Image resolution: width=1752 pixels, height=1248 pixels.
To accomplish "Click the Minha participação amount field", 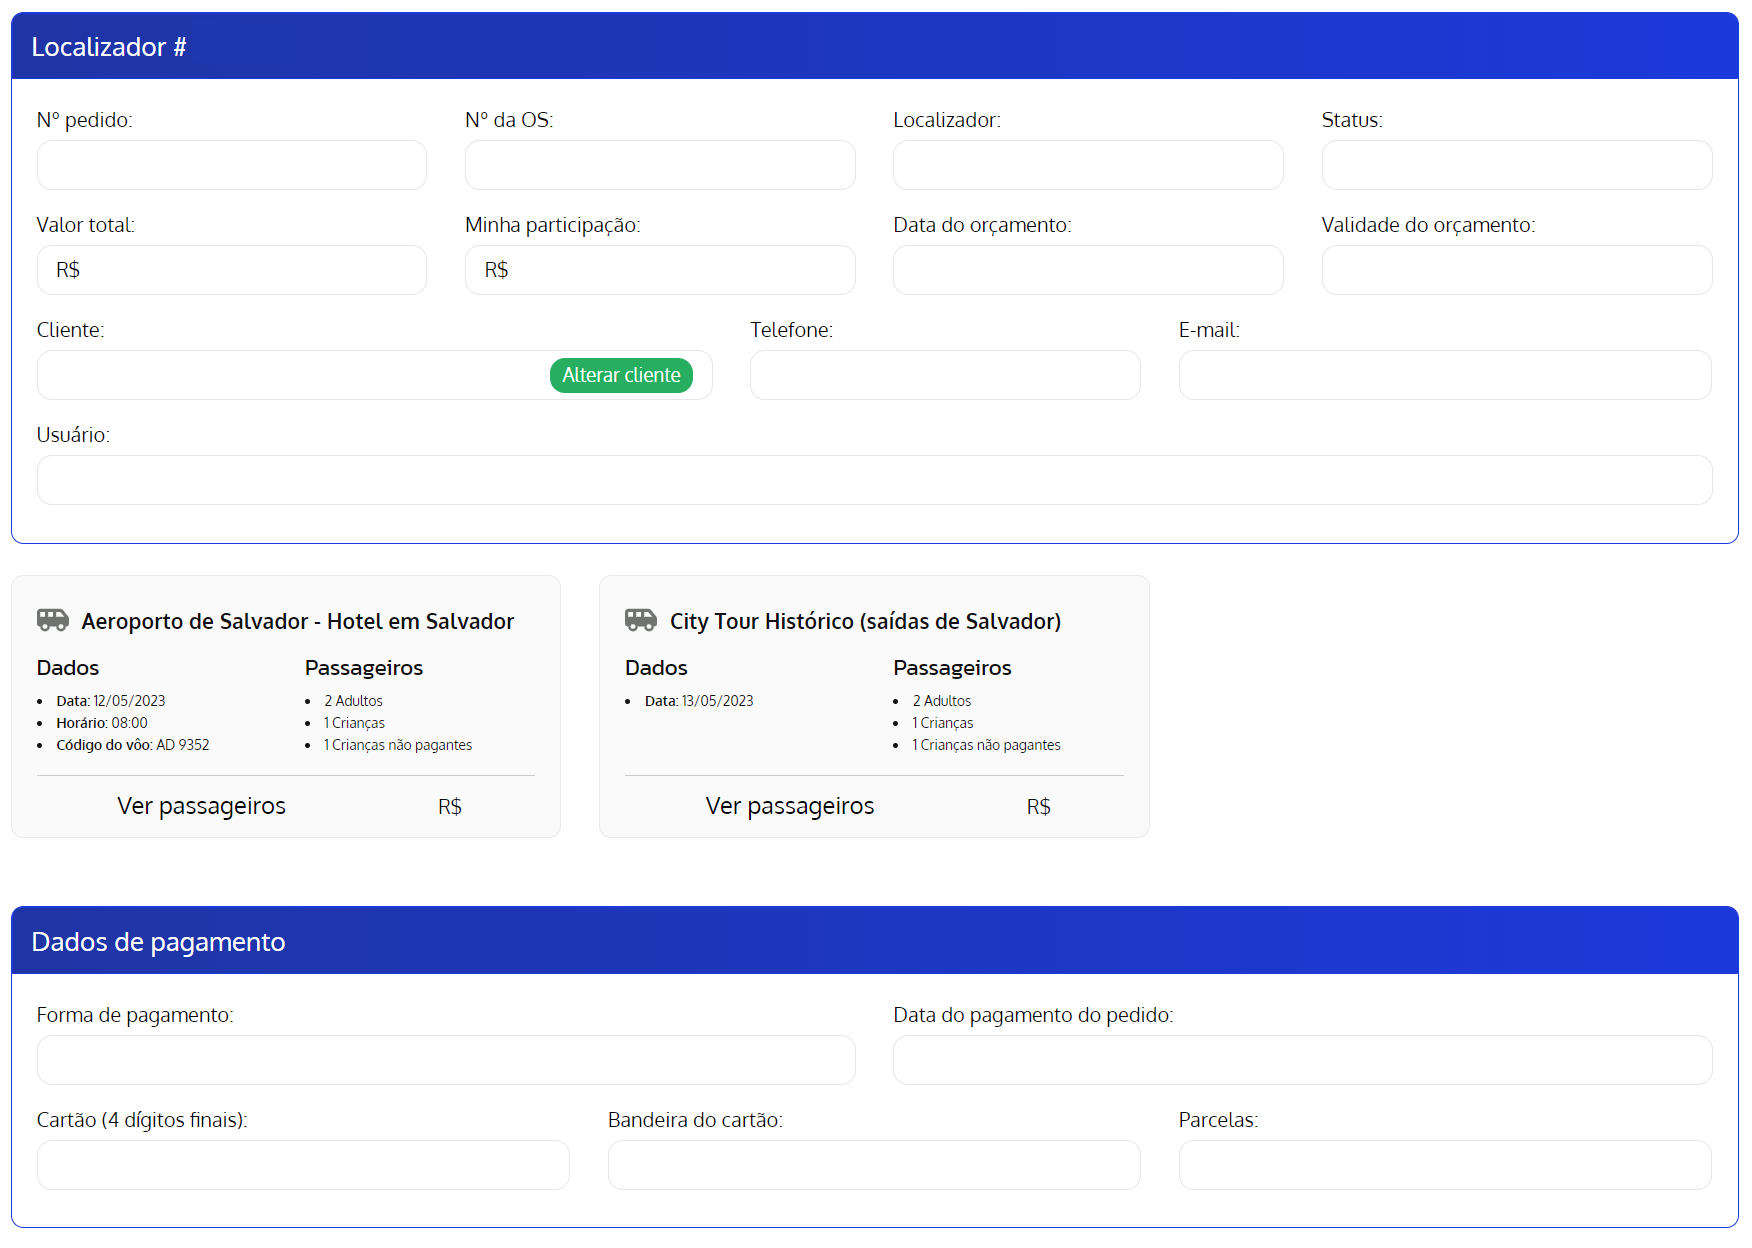I will (x=678, y=270).
